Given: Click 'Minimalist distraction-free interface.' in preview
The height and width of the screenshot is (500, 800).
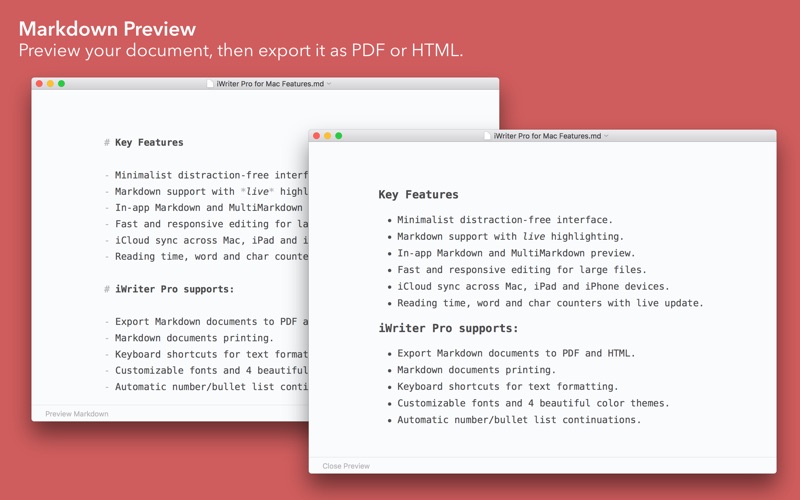Looking at the screenshot, I should click(505, 220).
